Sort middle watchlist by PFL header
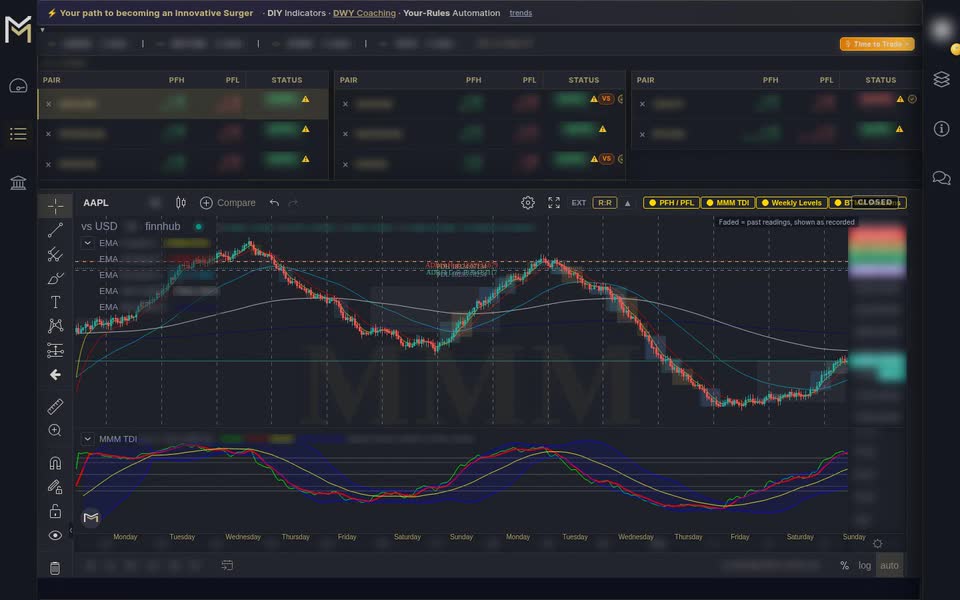Image resolution: width=960 pixels, height=600 pixels. 529,80
